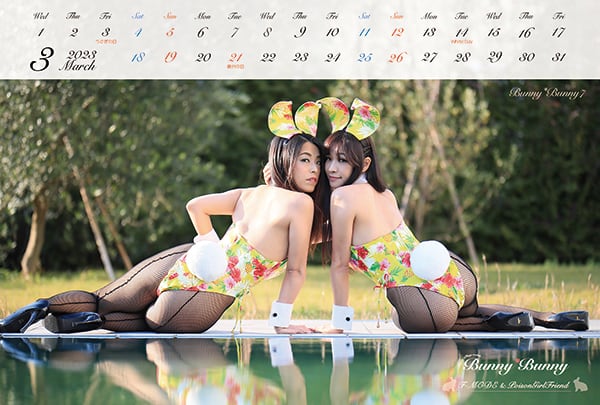Click the large month number 3
Image resolution: width=600 pixels, height=405 pixels.
click(x=41, y=59)
